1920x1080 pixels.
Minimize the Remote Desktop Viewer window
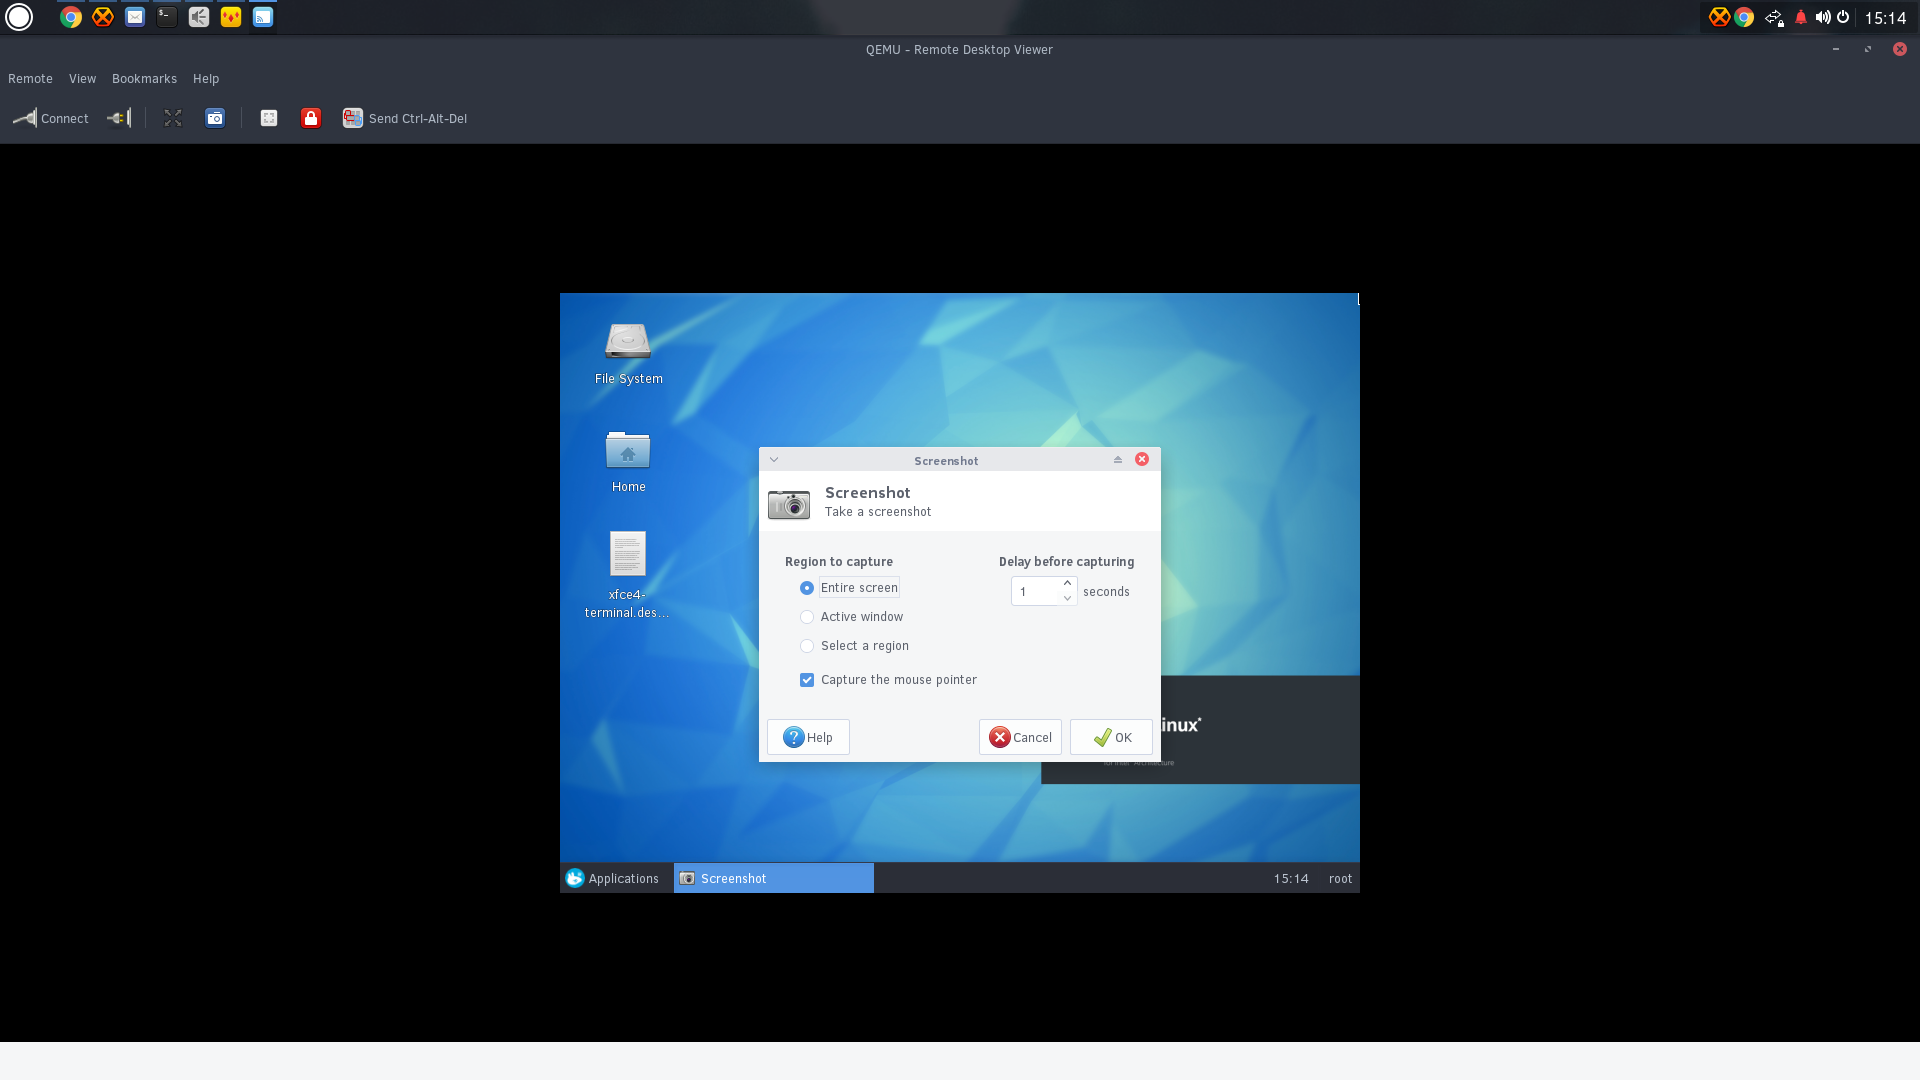click(x=1836, y=49)
